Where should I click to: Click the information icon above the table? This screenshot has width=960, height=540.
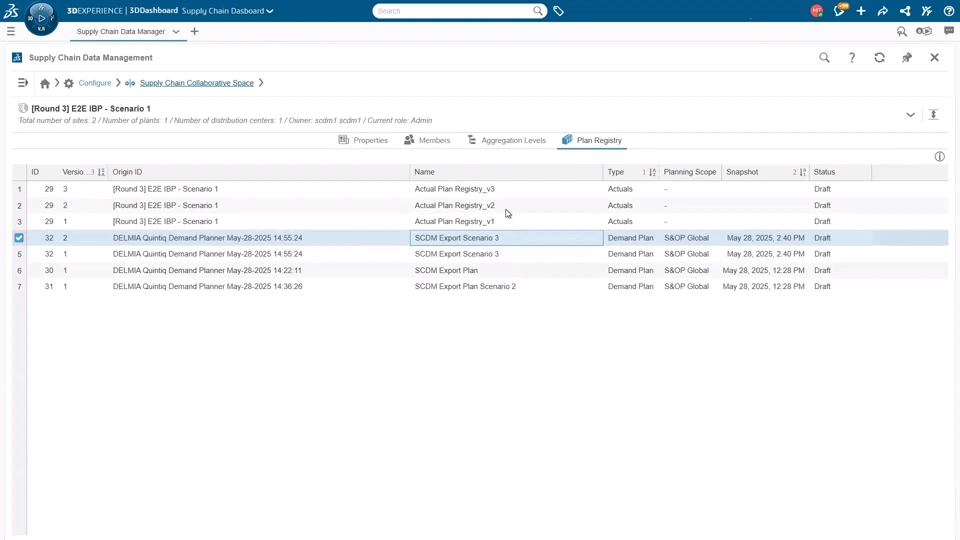pyautogui.click(x=939, y=157)
